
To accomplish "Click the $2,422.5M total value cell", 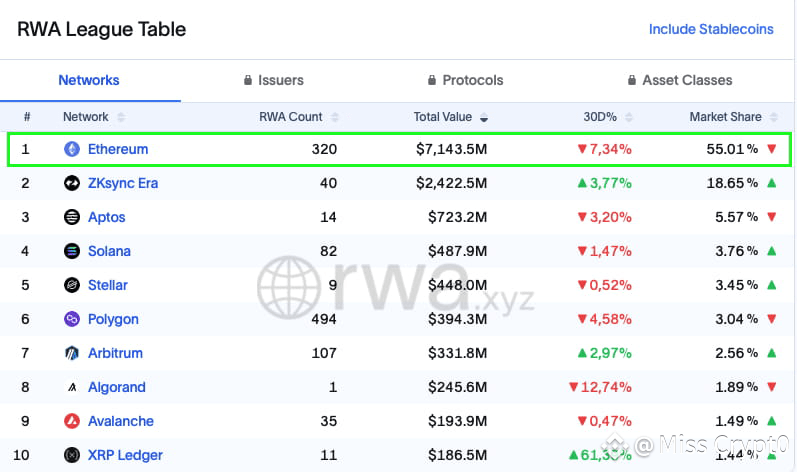I will pos(451,183).
